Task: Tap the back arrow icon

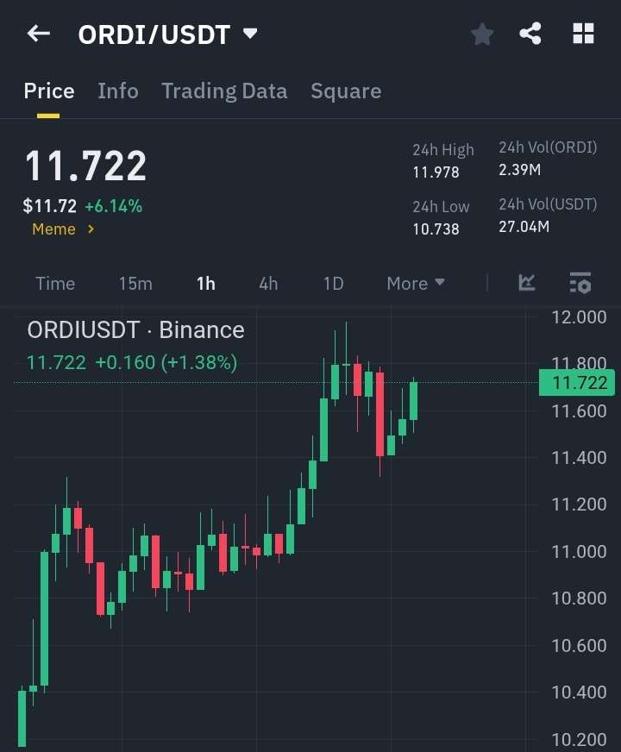Action: (x=38, y=34)
